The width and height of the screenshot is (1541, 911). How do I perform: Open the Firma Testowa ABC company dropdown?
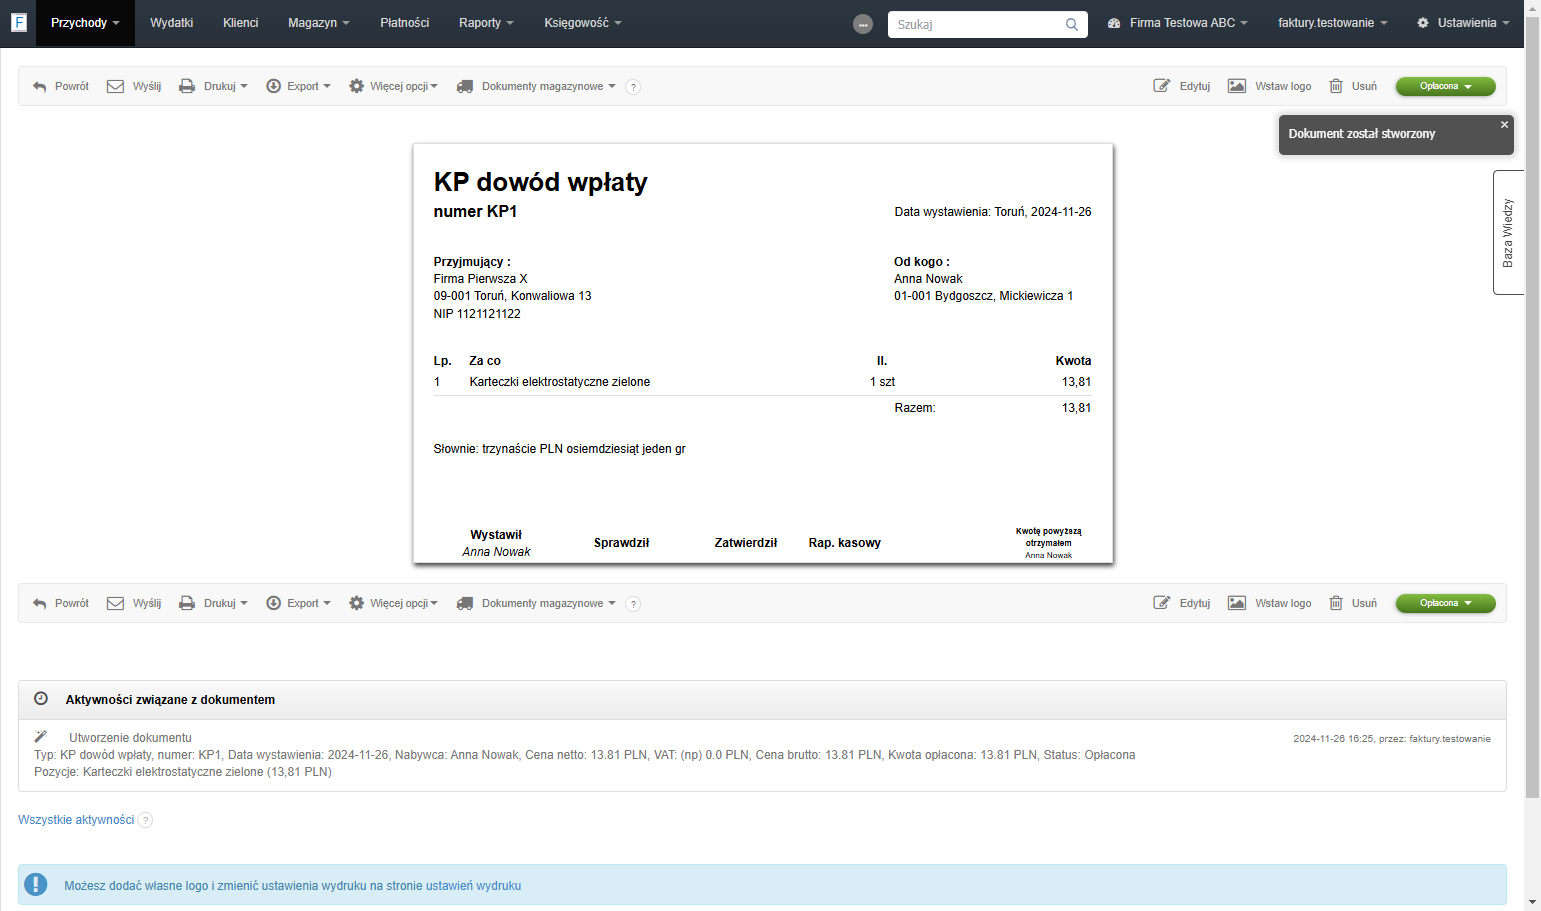tap(1178, 23)
